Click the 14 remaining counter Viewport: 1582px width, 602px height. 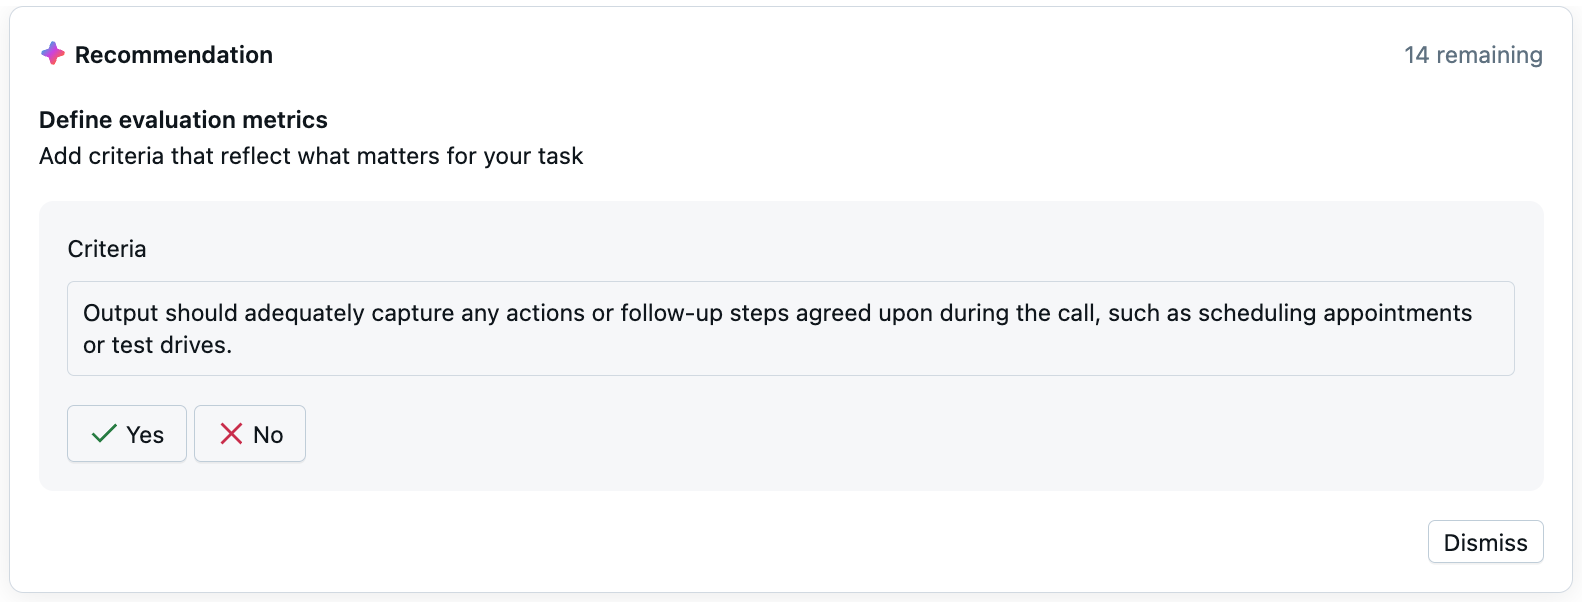coord(1472,55)
